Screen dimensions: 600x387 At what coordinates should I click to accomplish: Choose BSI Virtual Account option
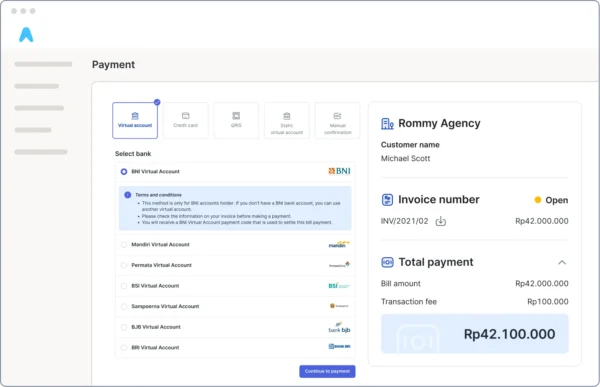235,286
